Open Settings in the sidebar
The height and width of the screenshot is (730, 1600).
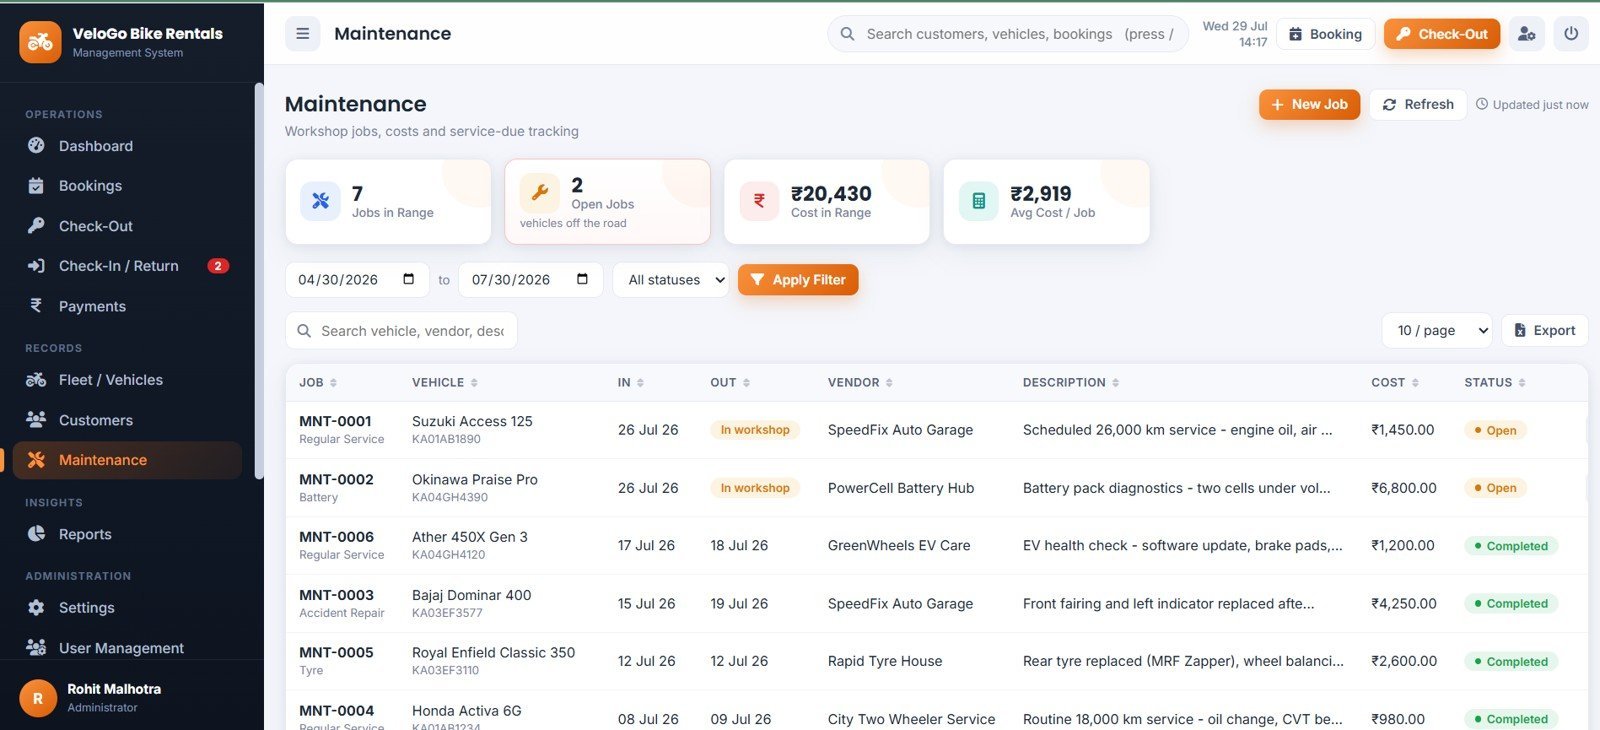coord(128,608)
